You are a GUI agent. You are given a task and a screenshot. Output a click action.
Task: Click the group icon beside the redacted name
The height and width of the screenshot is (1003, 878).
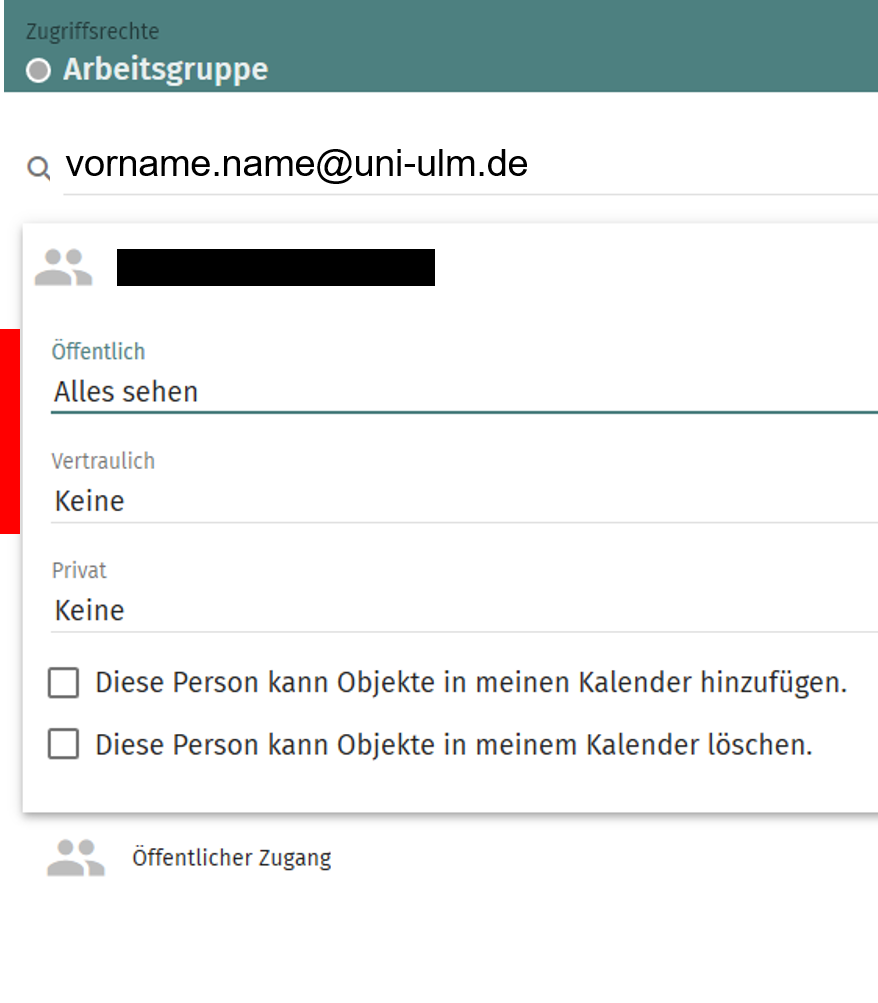click(63, 268)
